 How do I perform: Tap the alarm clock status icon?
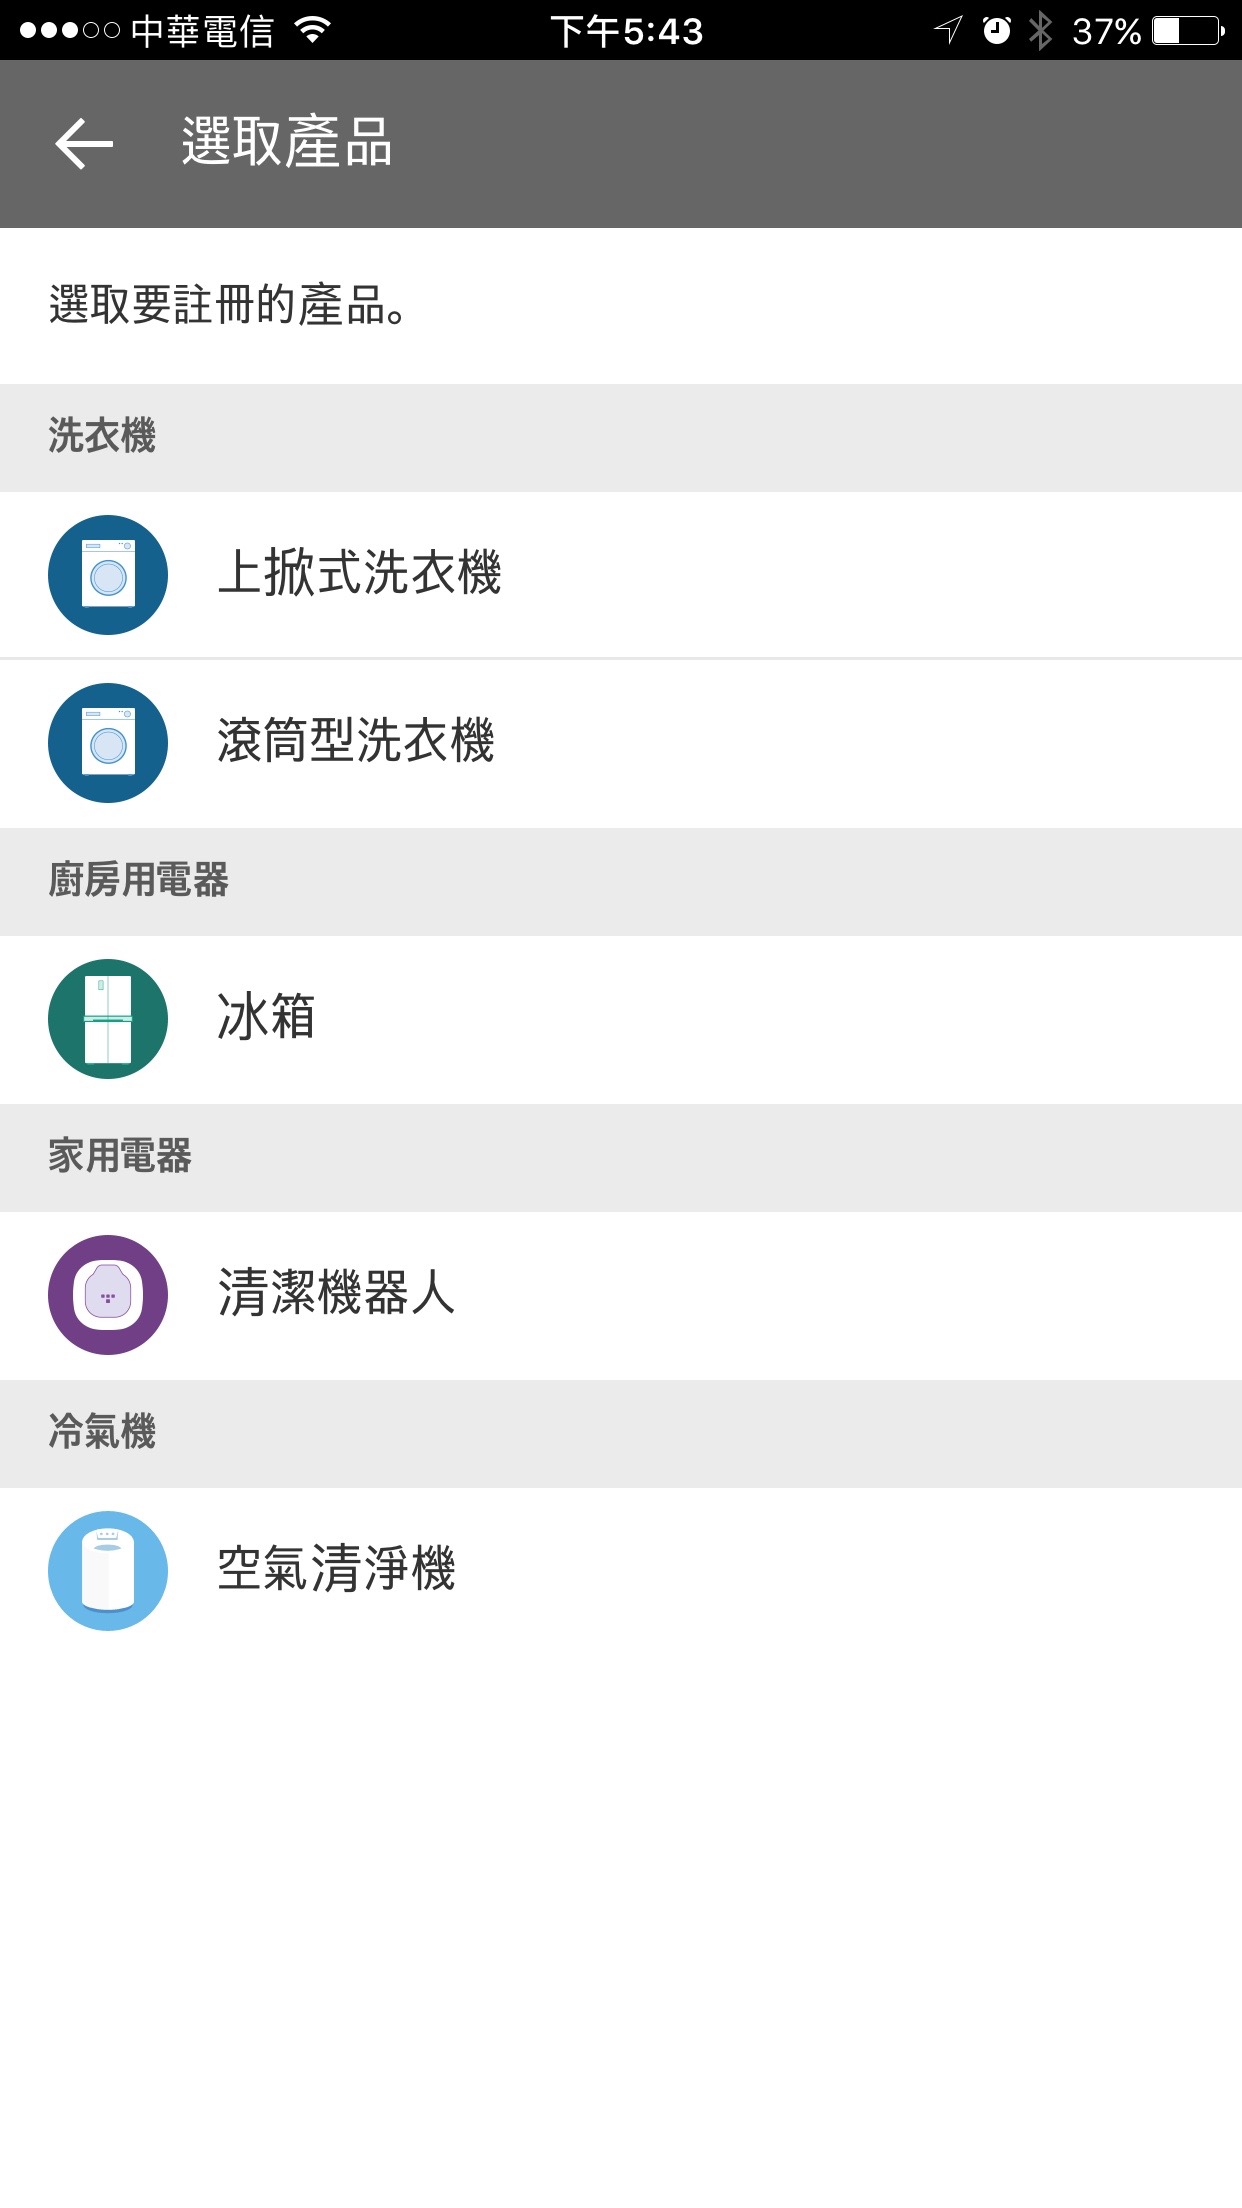996,31
